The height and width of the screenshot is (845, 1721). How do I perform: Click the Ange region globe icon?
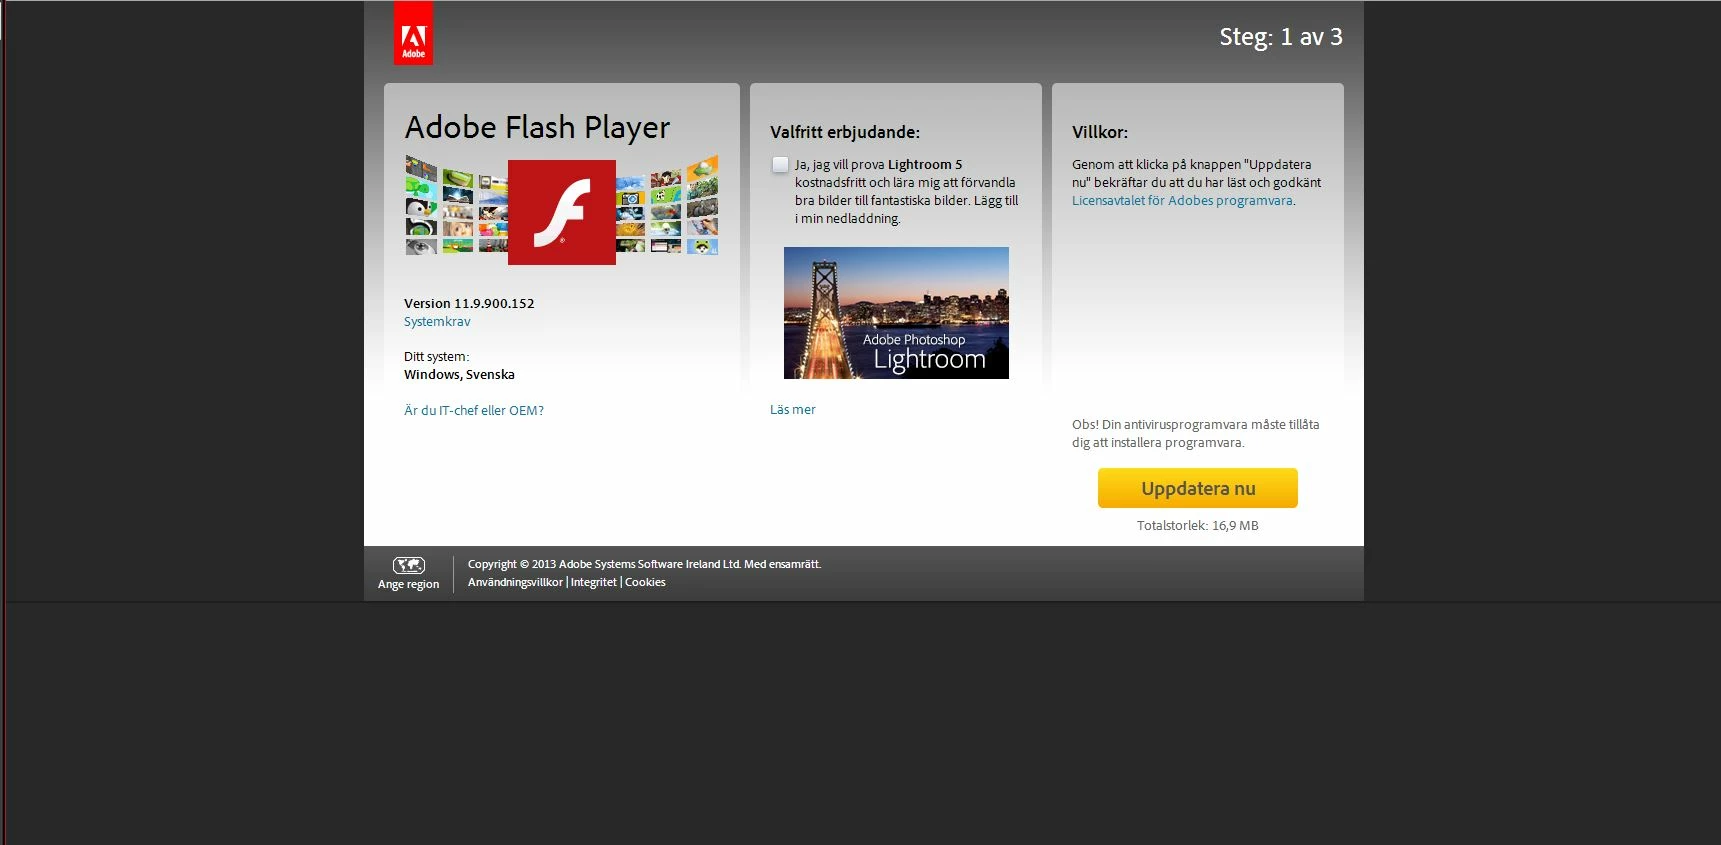(409, 565)
